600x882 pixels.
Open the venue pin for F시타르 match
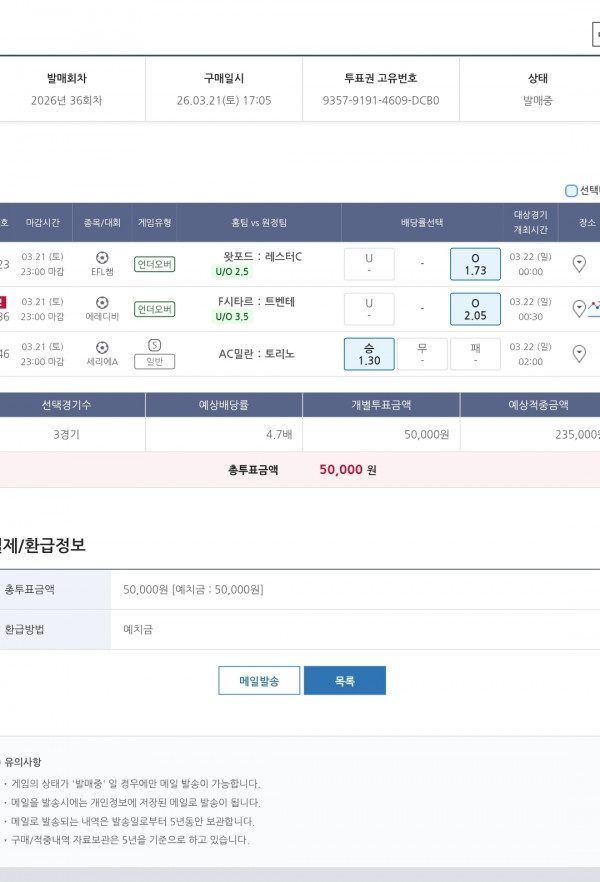click(x=578, y=309)
